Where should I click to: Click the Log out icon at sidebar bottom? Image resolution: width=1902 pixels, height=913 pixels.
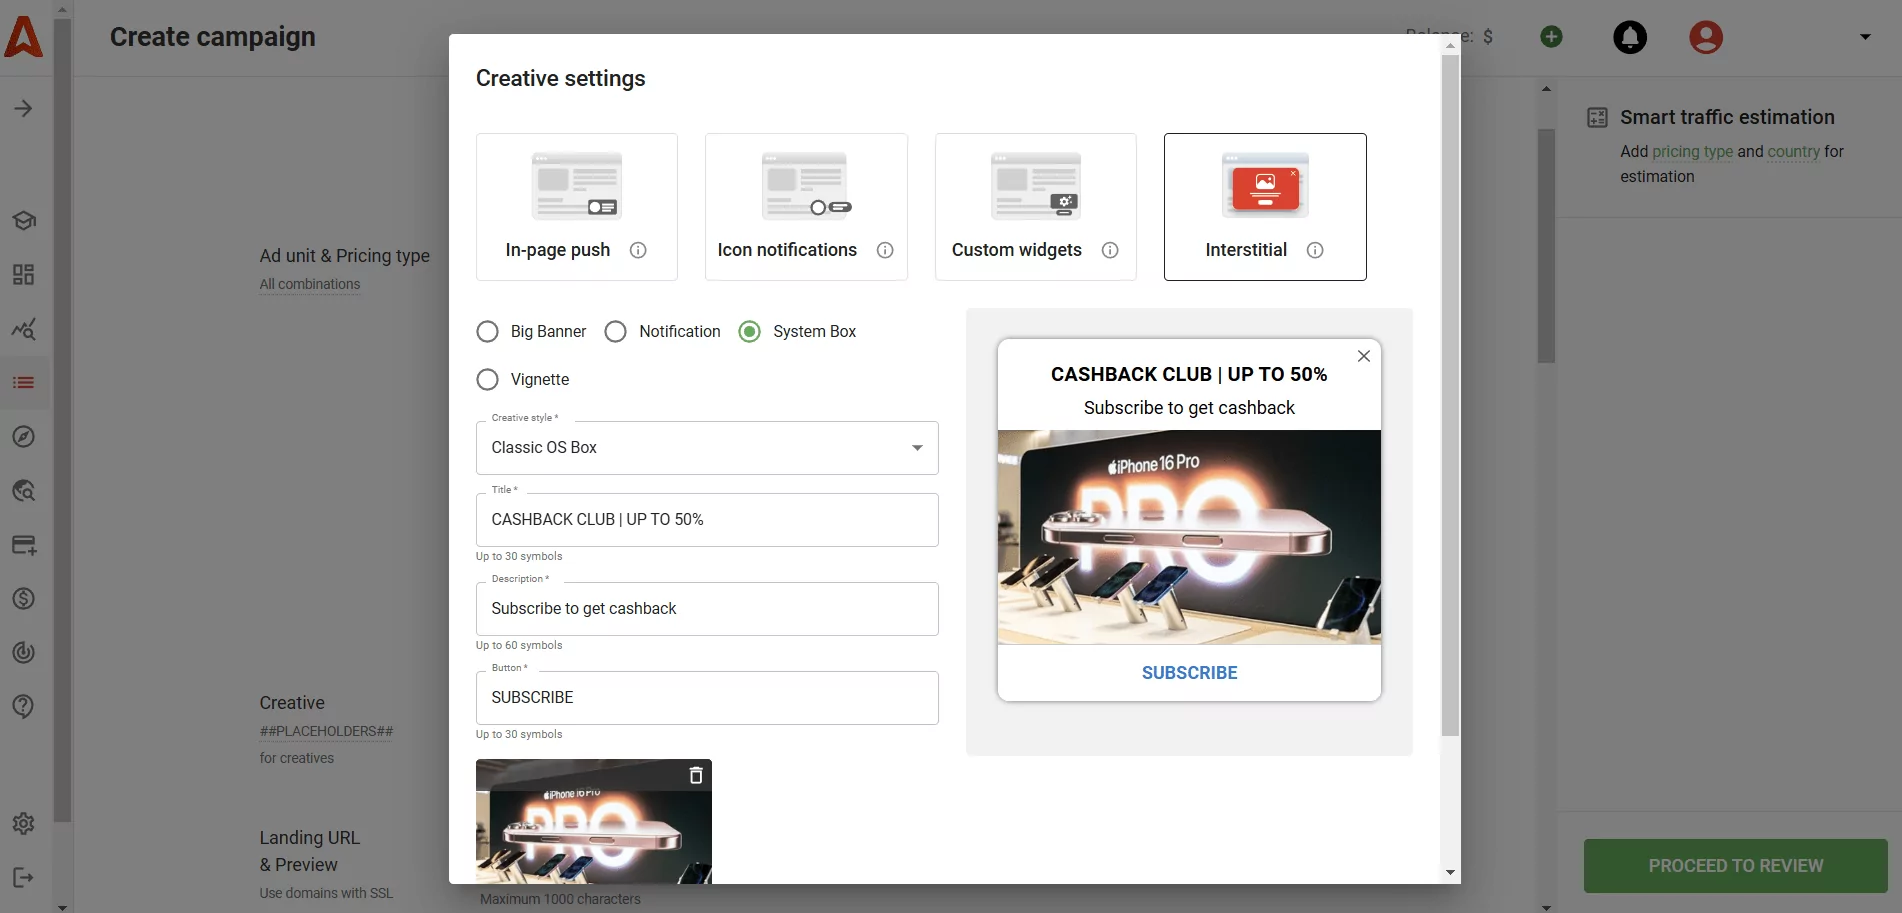click(x=23, y=878)
